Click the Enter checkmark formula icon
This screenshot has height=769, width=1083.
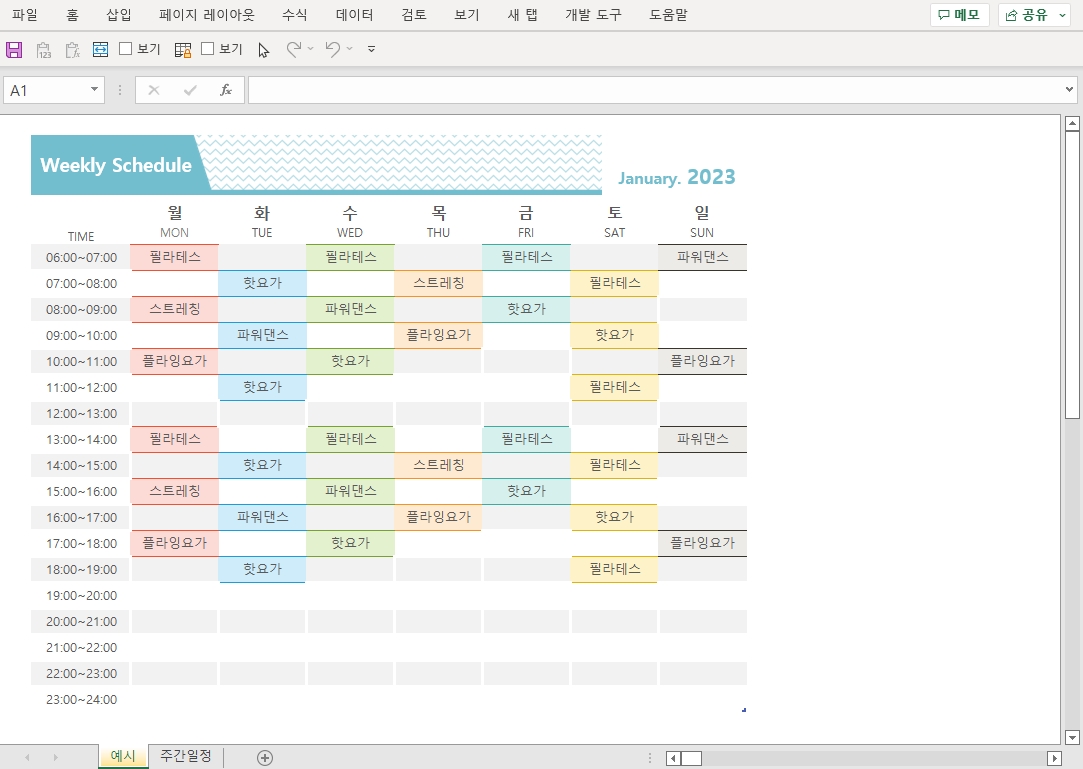(190, 91)
